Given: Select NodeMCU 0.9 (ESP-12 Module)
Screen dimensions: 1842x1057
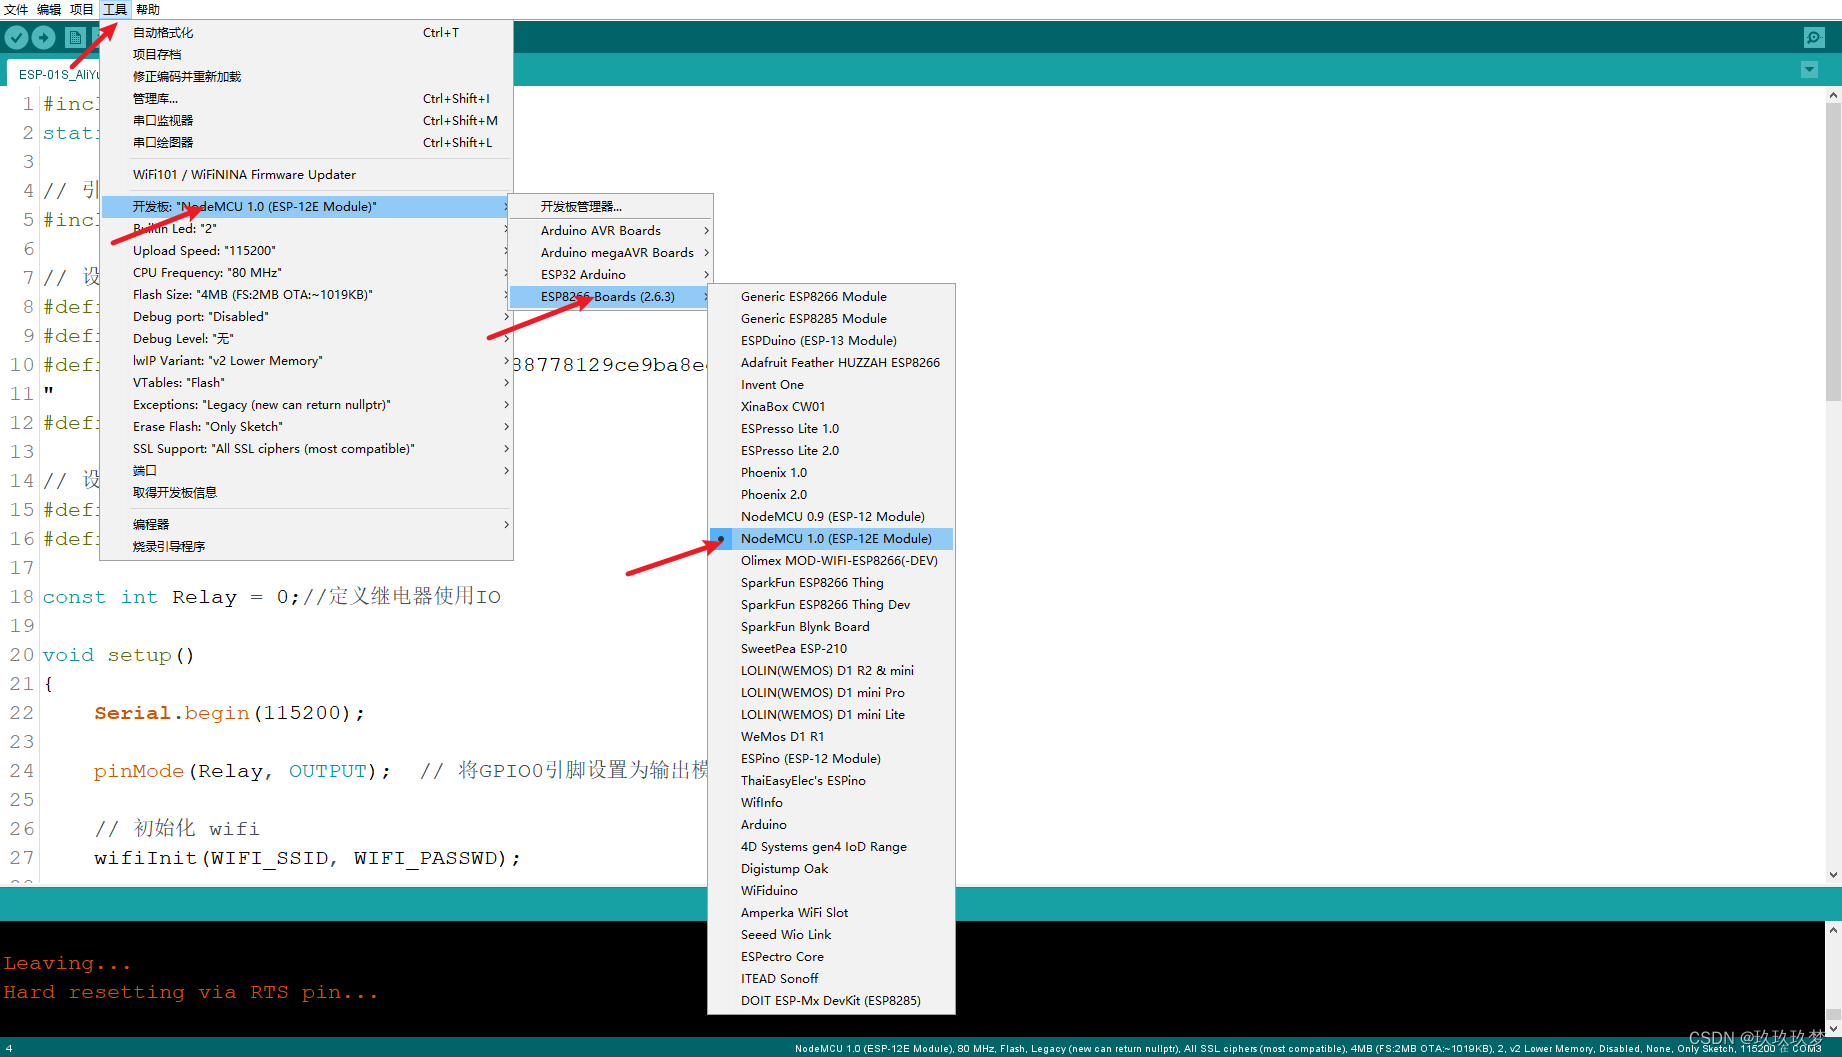Looking at the screenshot, I should [831, 517].
